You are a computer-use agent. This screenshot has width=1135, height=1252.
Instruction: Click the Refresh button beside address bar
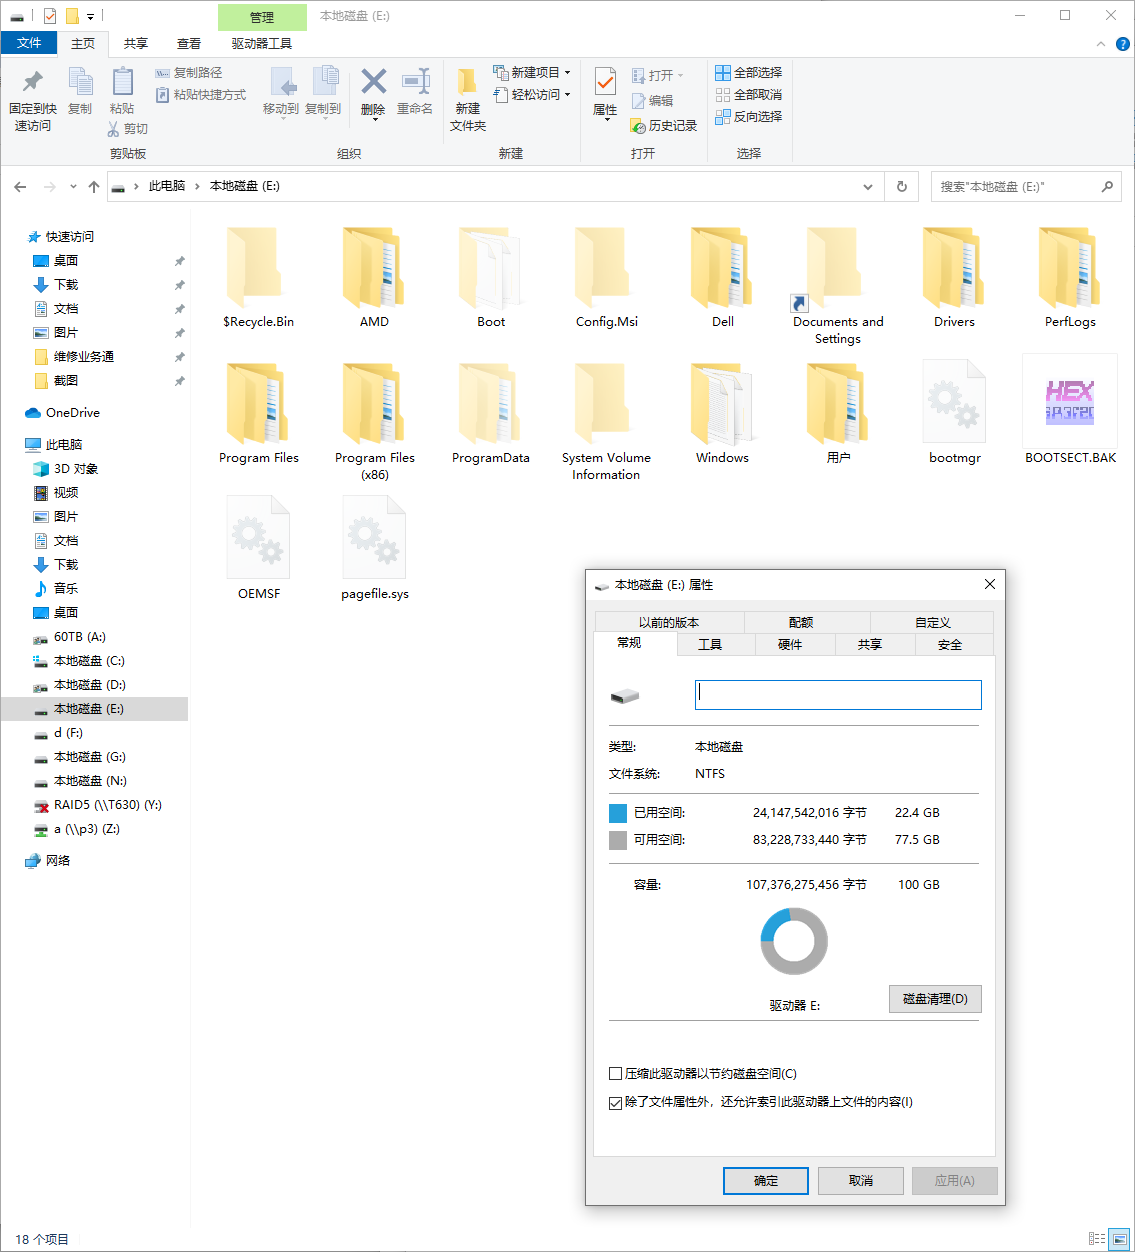coord(902,187)
